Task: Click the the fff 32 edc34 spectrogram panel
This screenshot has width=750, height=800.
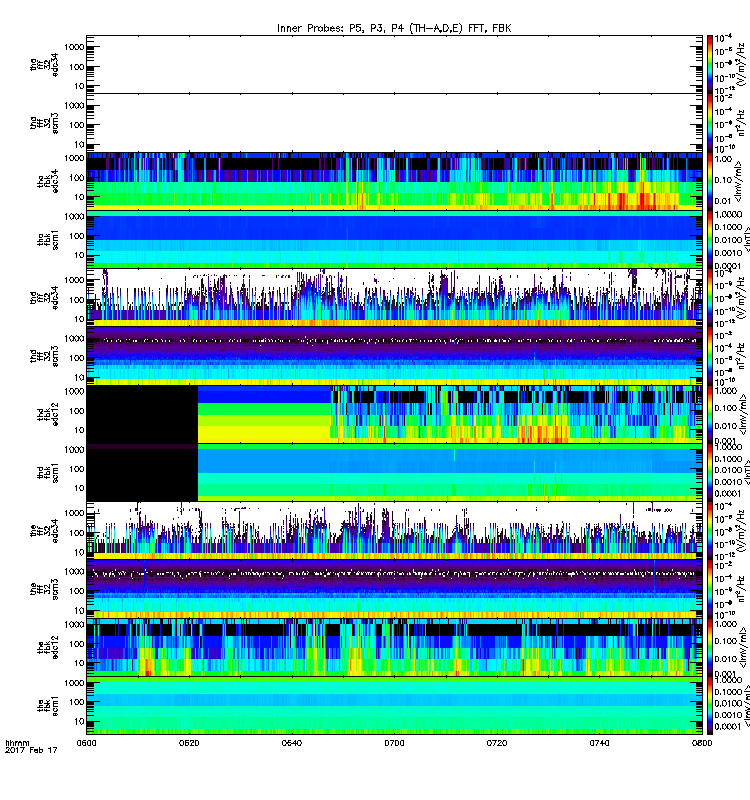Action: point(394,531)
